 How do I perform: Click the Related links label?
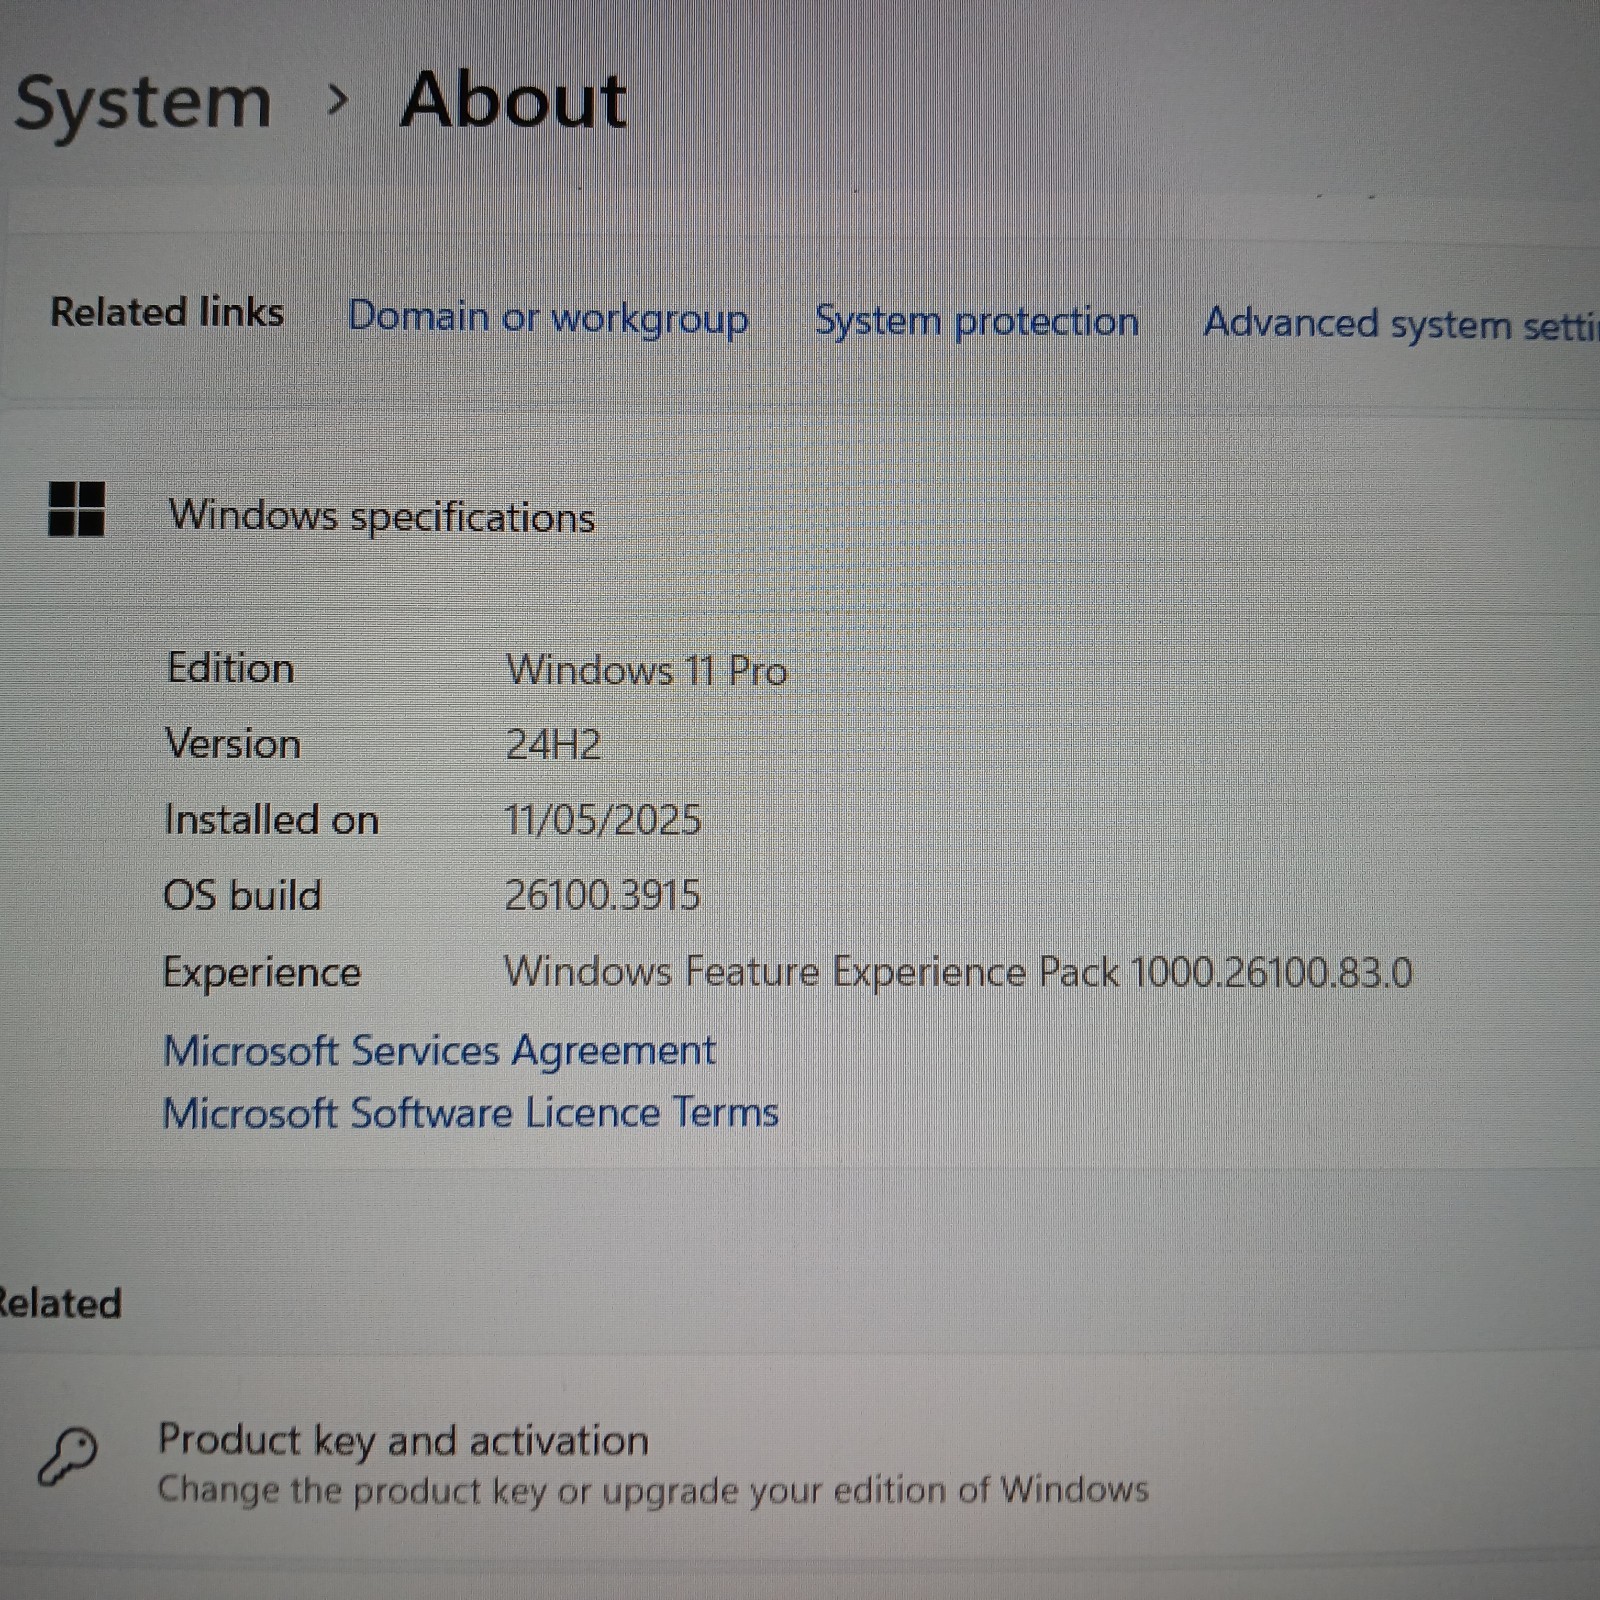[167, 312]
